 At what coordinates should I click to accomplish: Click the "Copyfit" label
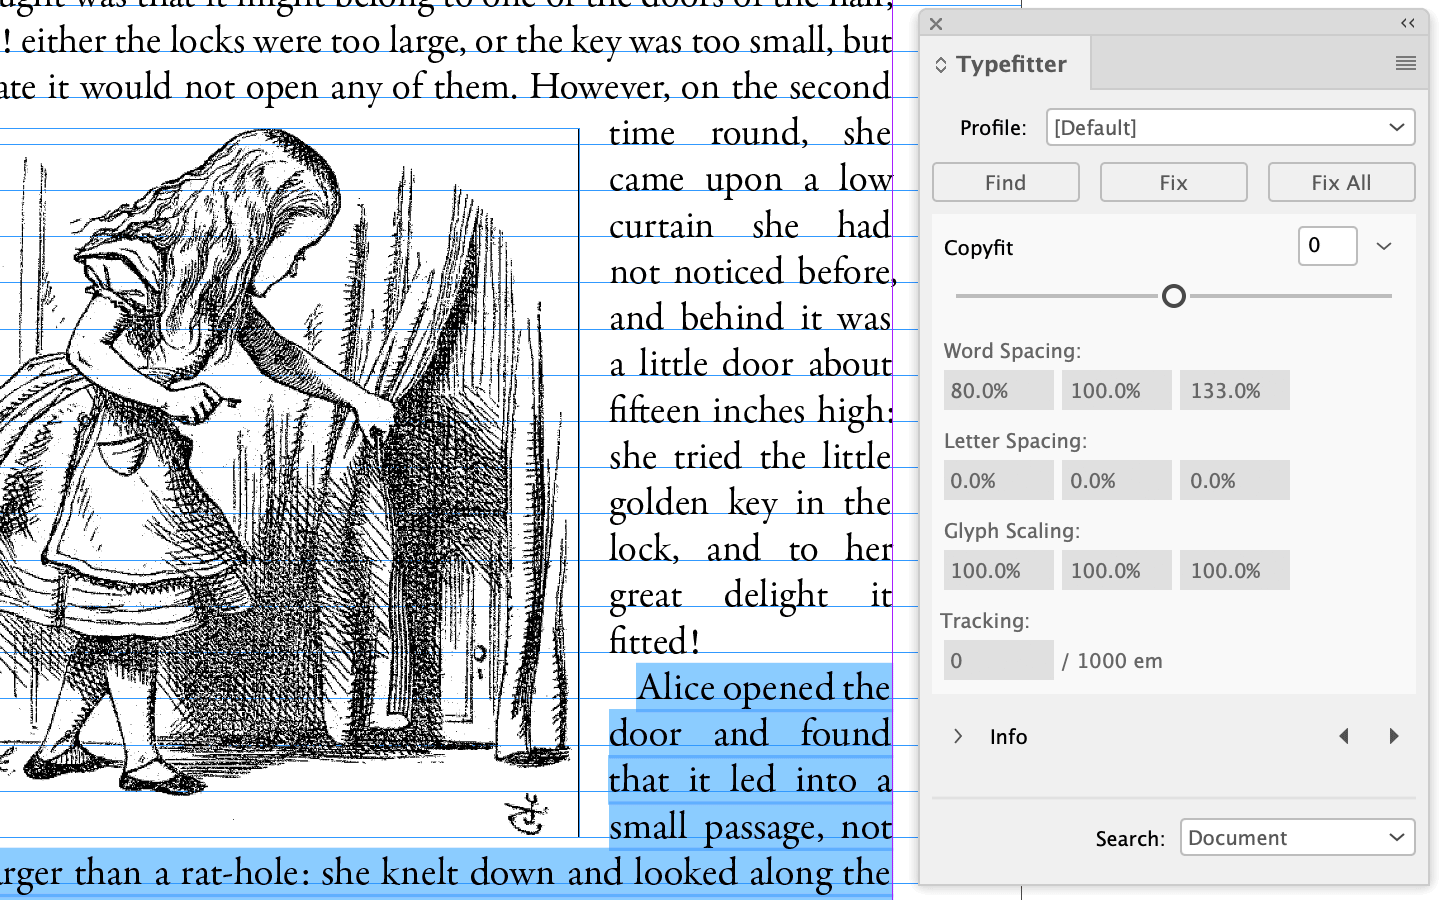tap(978, 248)
